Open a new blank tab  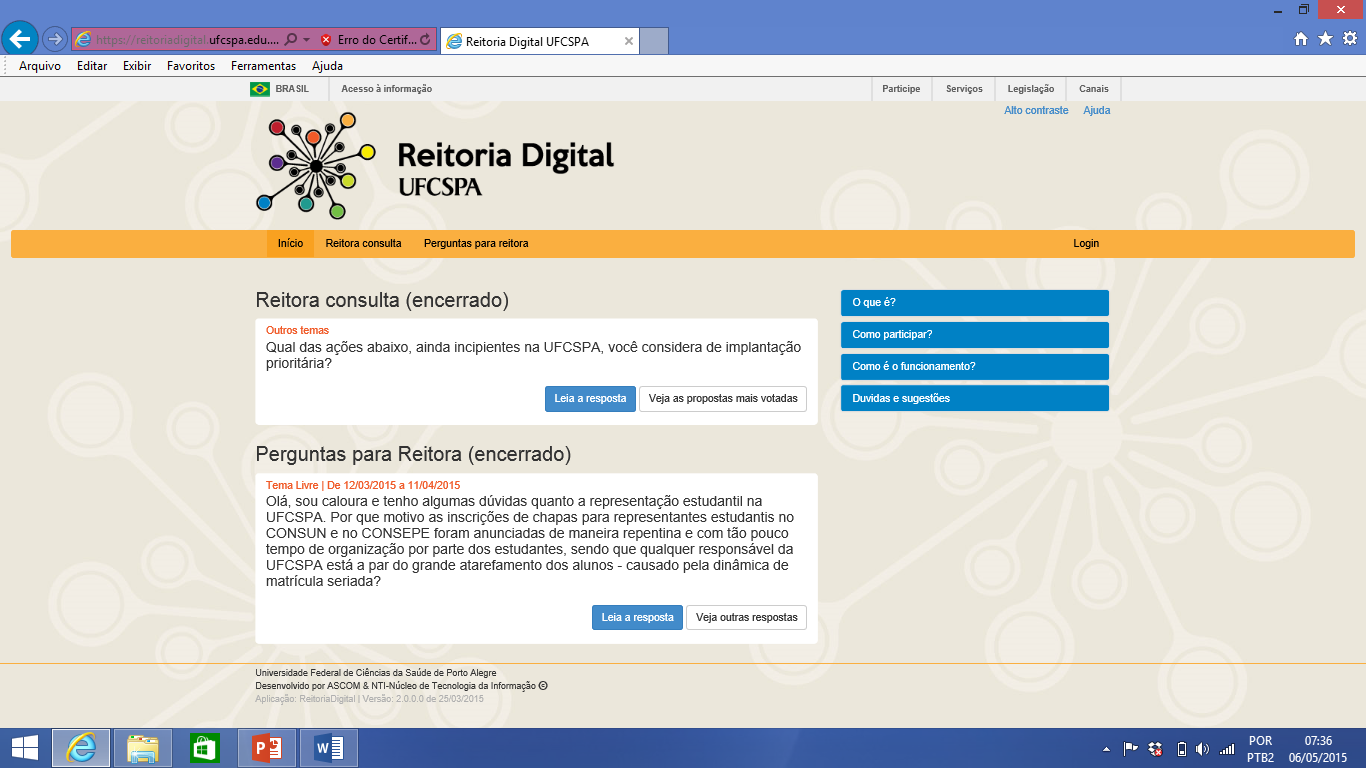pyautogui.click(x=653, y=41)
